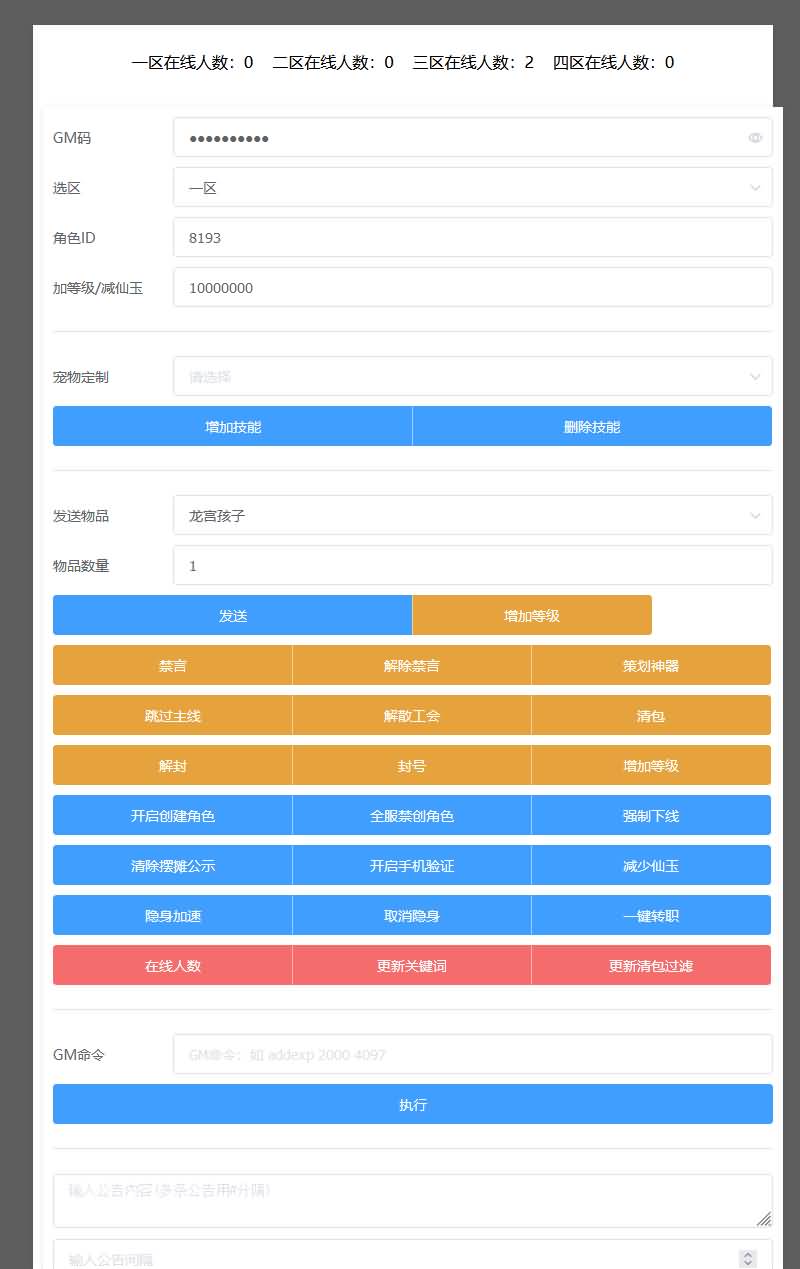The height and width of the screenshot is (1269, 800).
Task: Click the 策划神器 button
Action: (651, 666)
